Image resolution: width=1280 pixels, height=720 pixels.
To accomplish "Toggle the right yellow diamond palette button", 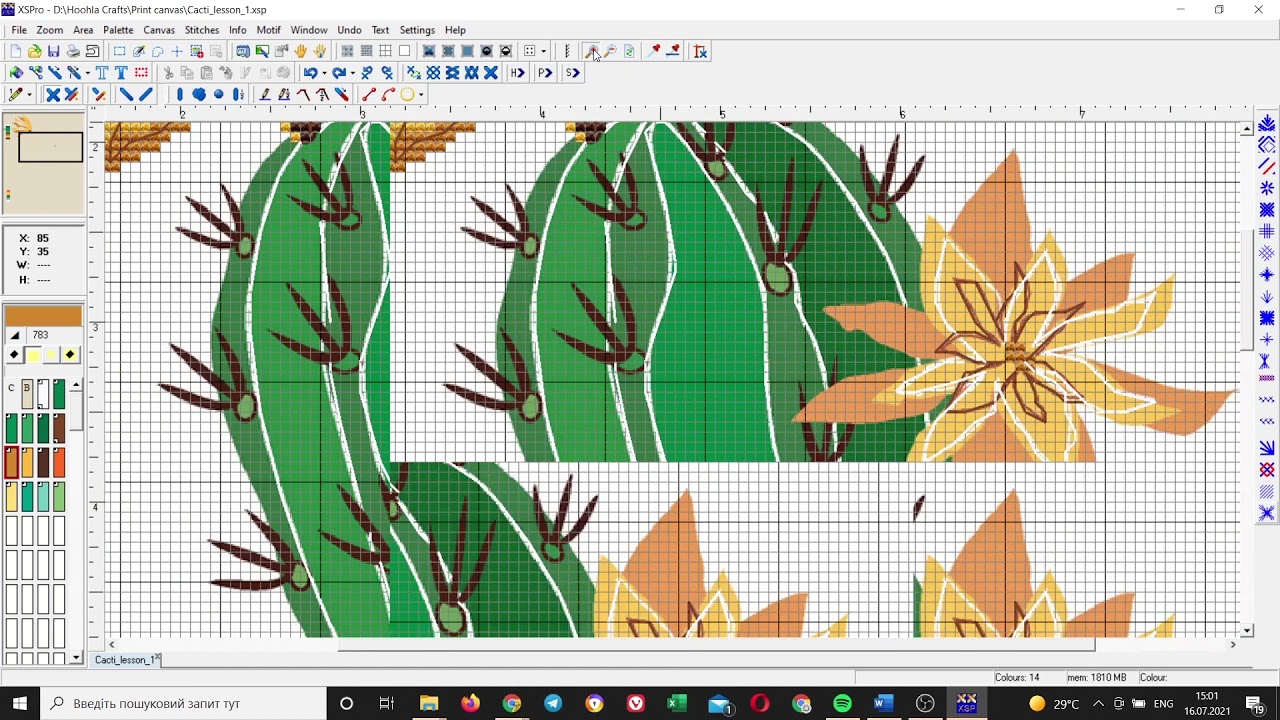I will pos(70,354).
